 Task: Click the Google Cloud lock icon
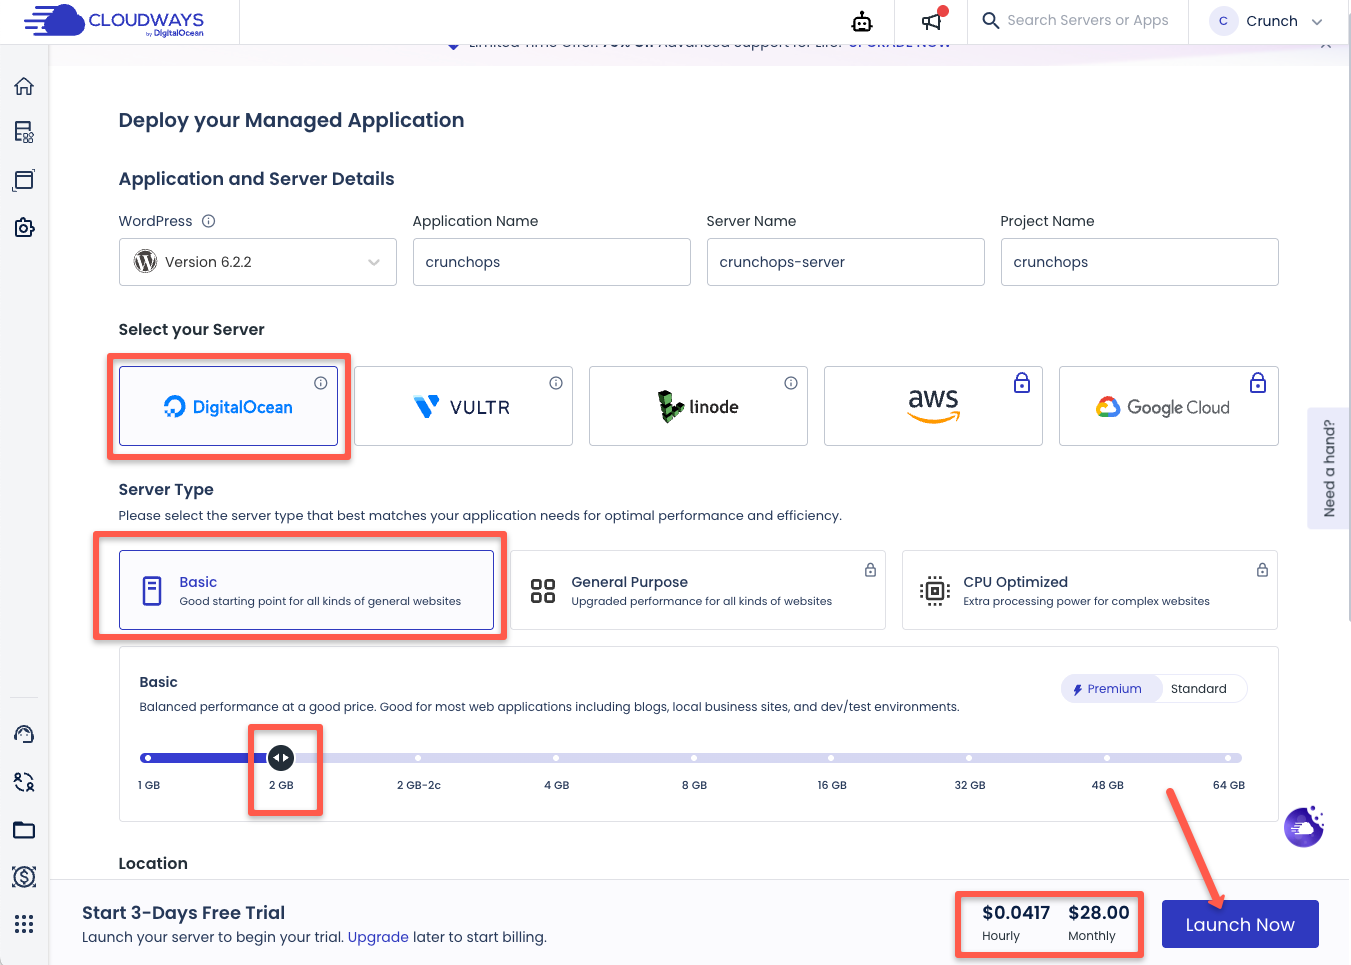tap(1258, 382)
